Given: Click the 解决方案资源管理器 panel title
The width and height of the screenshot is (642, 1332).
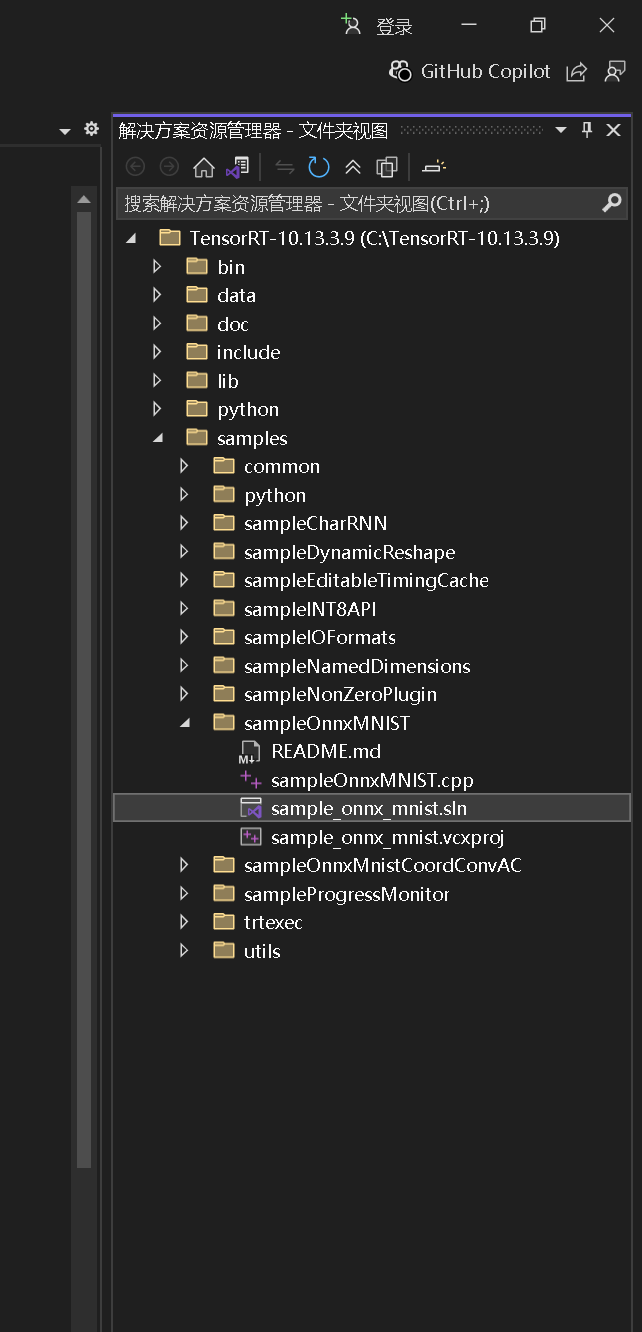Looking at the screenshot, I should click(x=253, y=130).
